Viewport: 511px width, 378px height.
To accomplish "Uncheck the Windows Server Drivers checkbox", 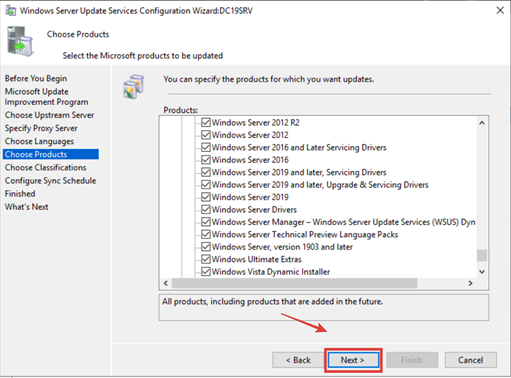I will pyautogui.click(x=206, y=209).
